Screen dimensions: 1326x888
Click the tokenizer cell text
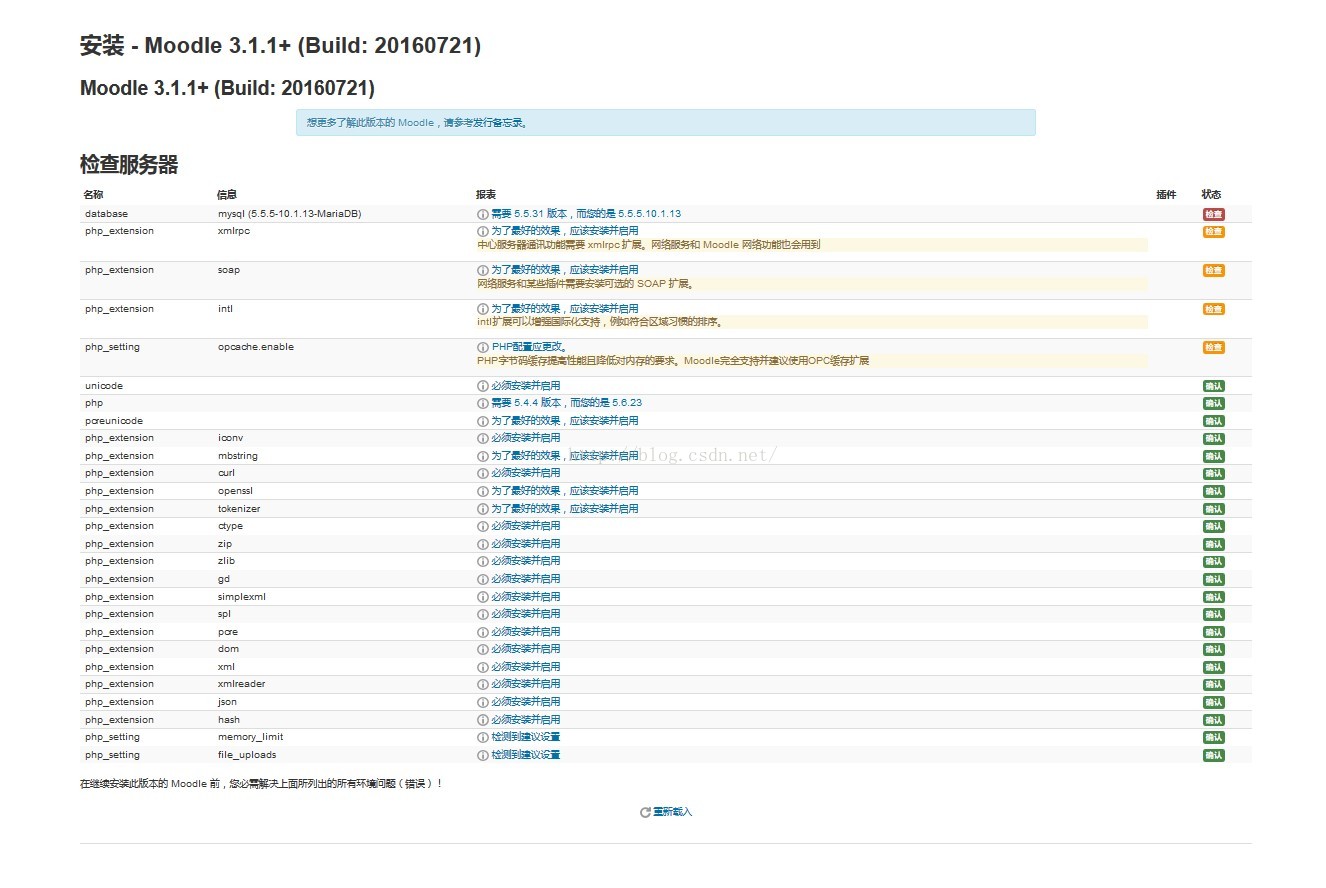[239, 509]
